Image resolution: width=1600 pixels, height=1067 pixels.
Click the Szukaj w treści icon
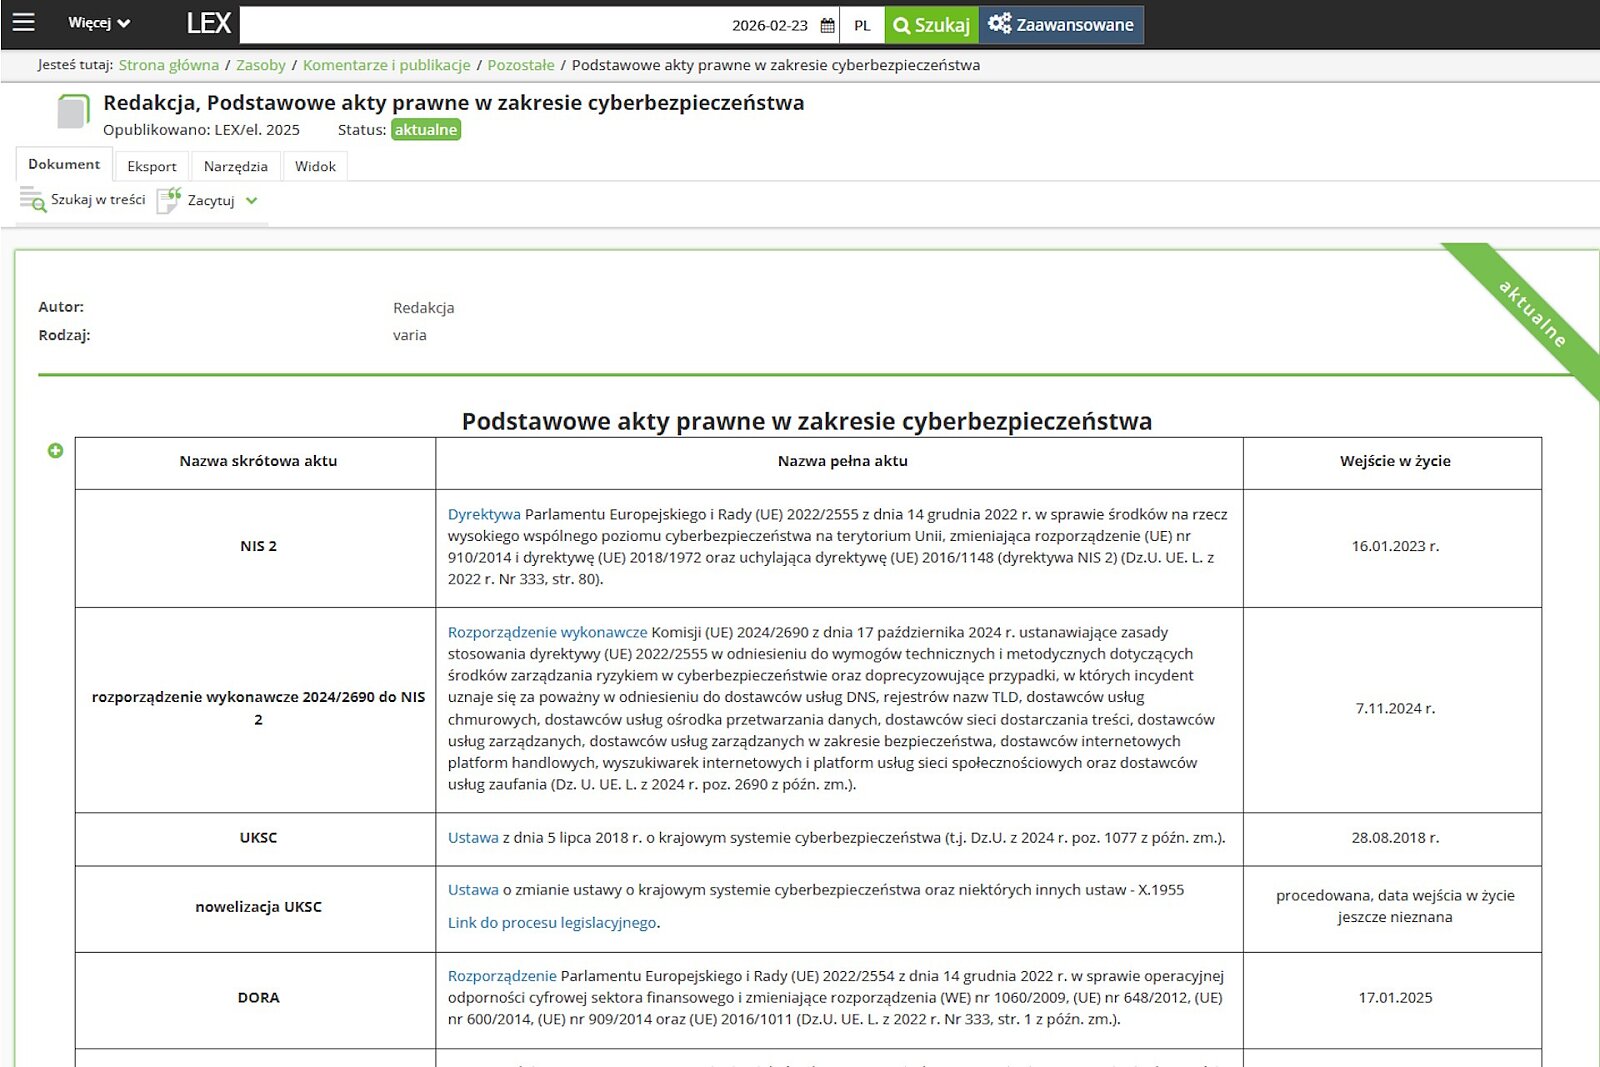pos(32,200)
